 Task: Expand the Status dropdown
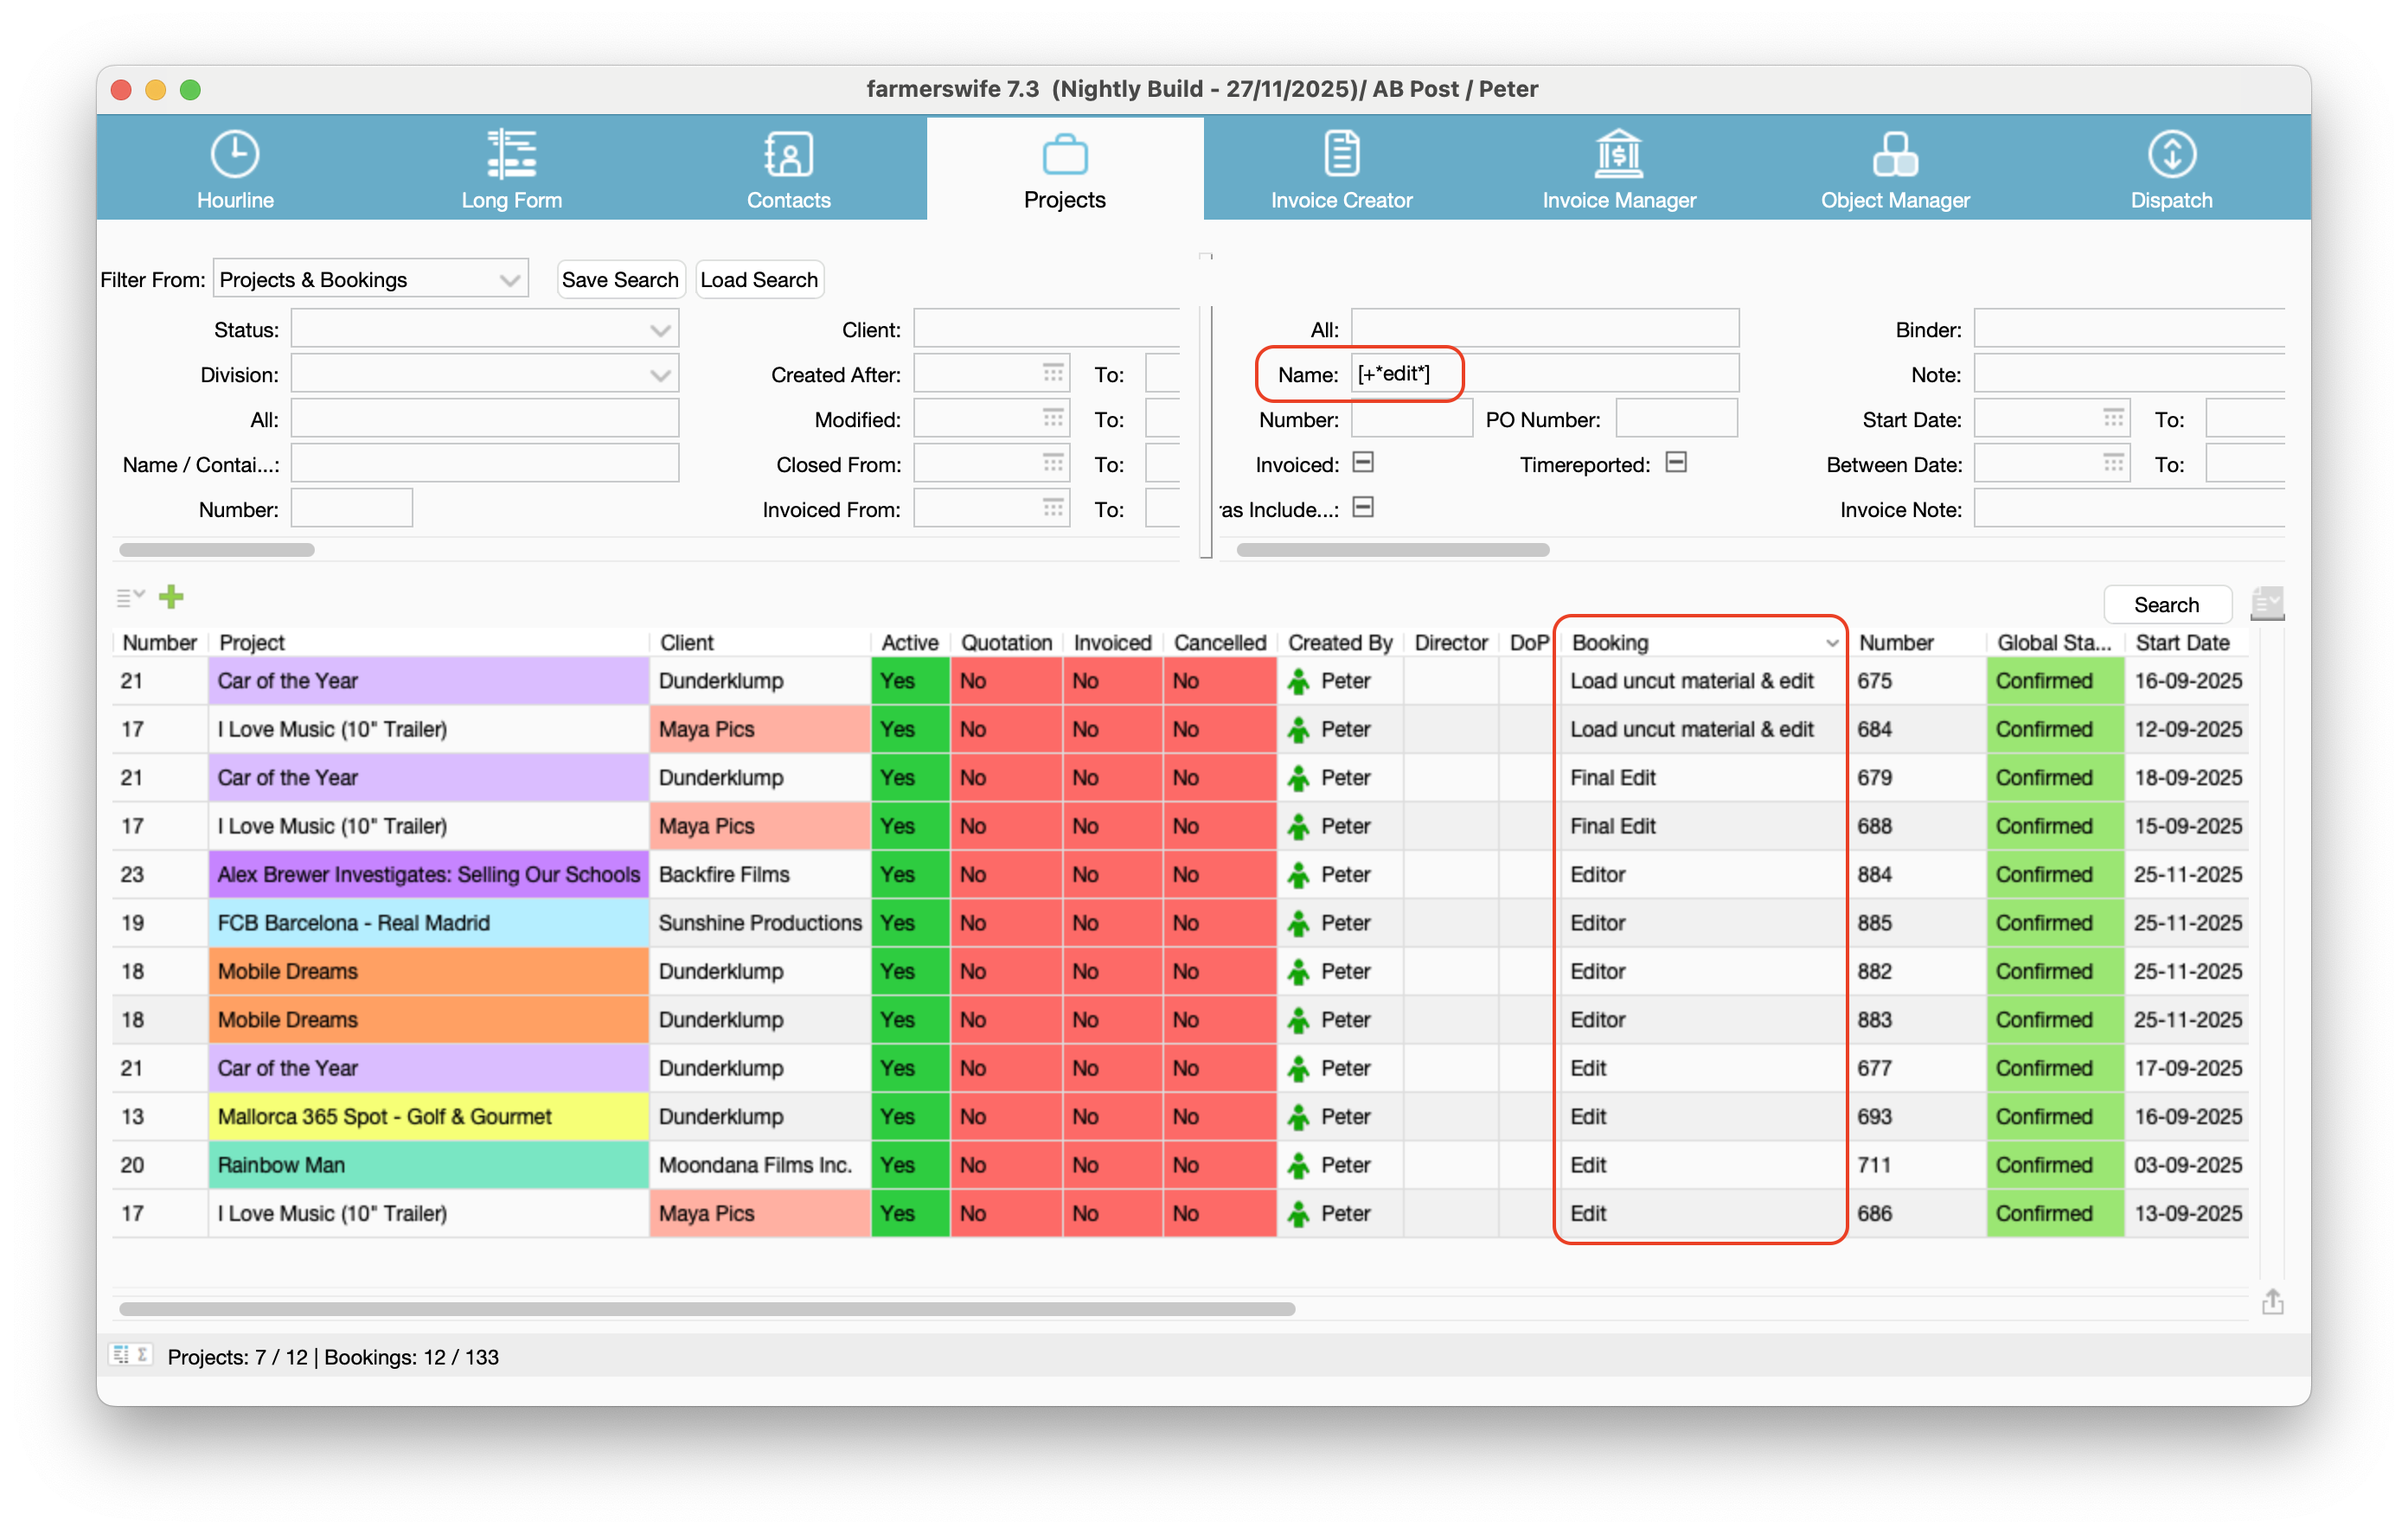(x=484, y=329)
